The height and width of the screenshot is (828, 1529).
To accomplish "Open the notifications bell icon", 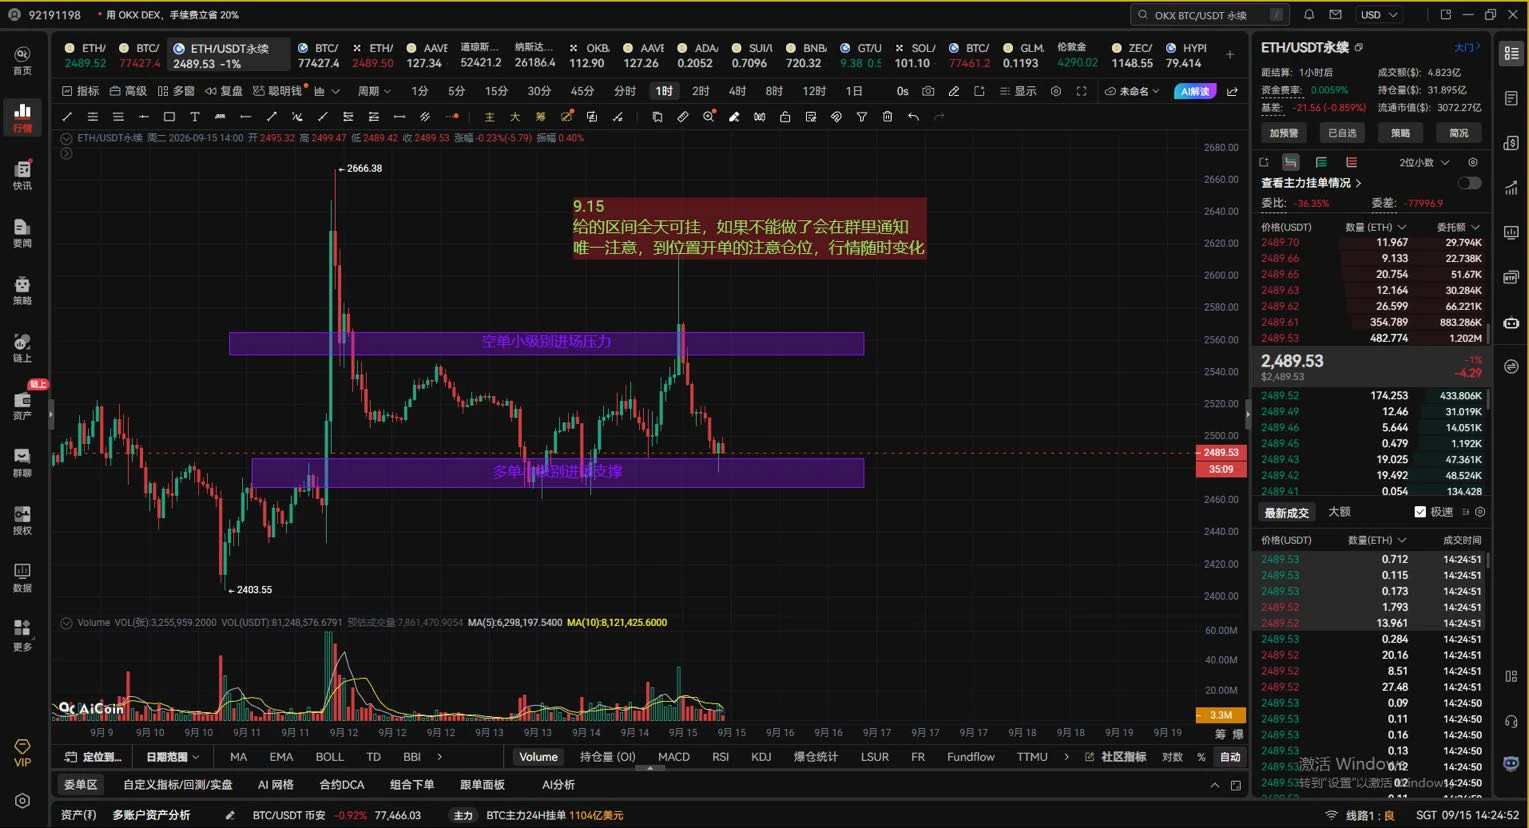I will (1309, 15).
